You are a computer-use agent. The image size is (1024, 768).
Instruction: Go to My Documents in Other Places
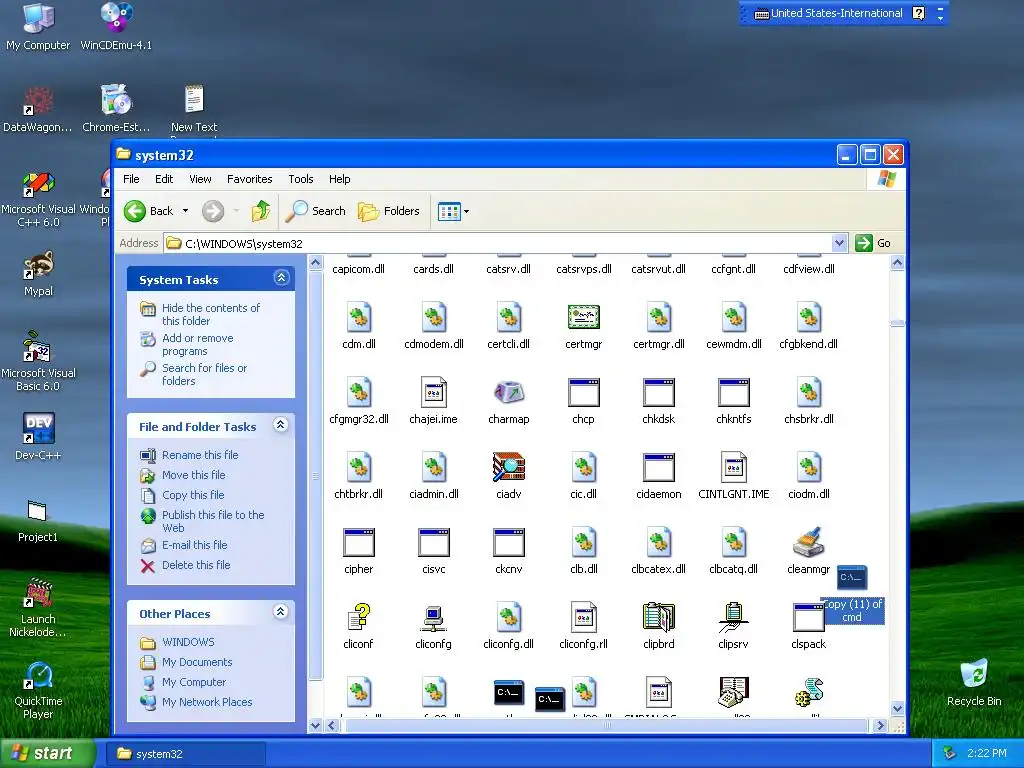(x=197, y=662)
